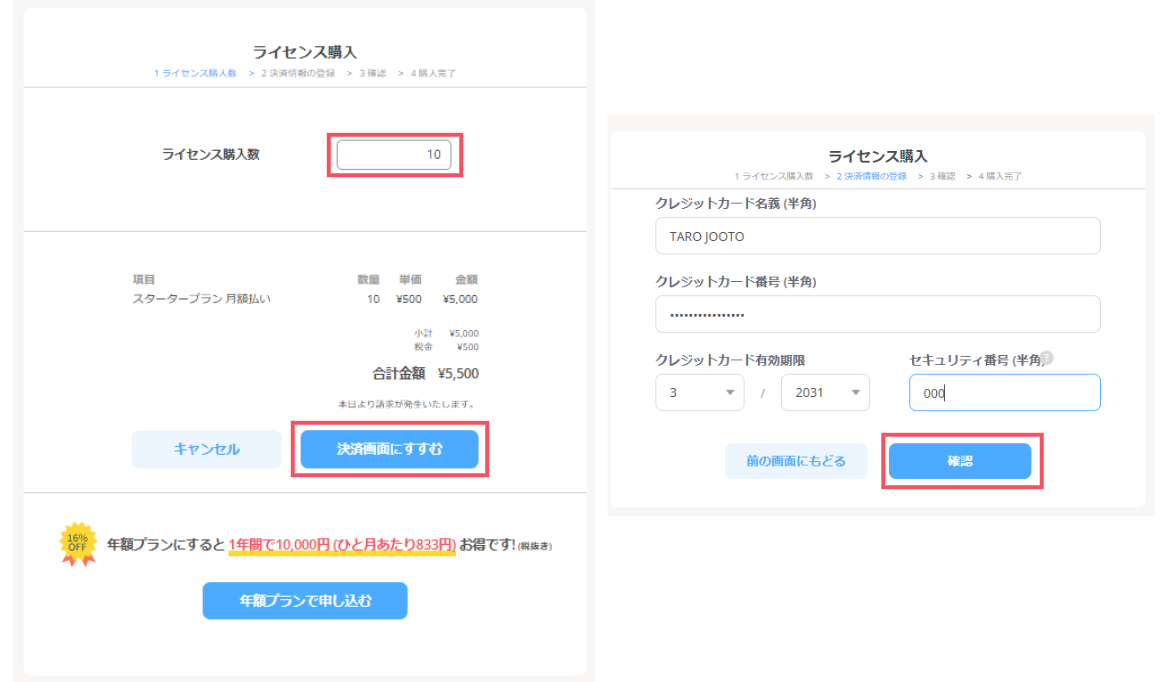
Task: Select step 3 確認 in left panel breadcrumb
Action: click(373, 73)
